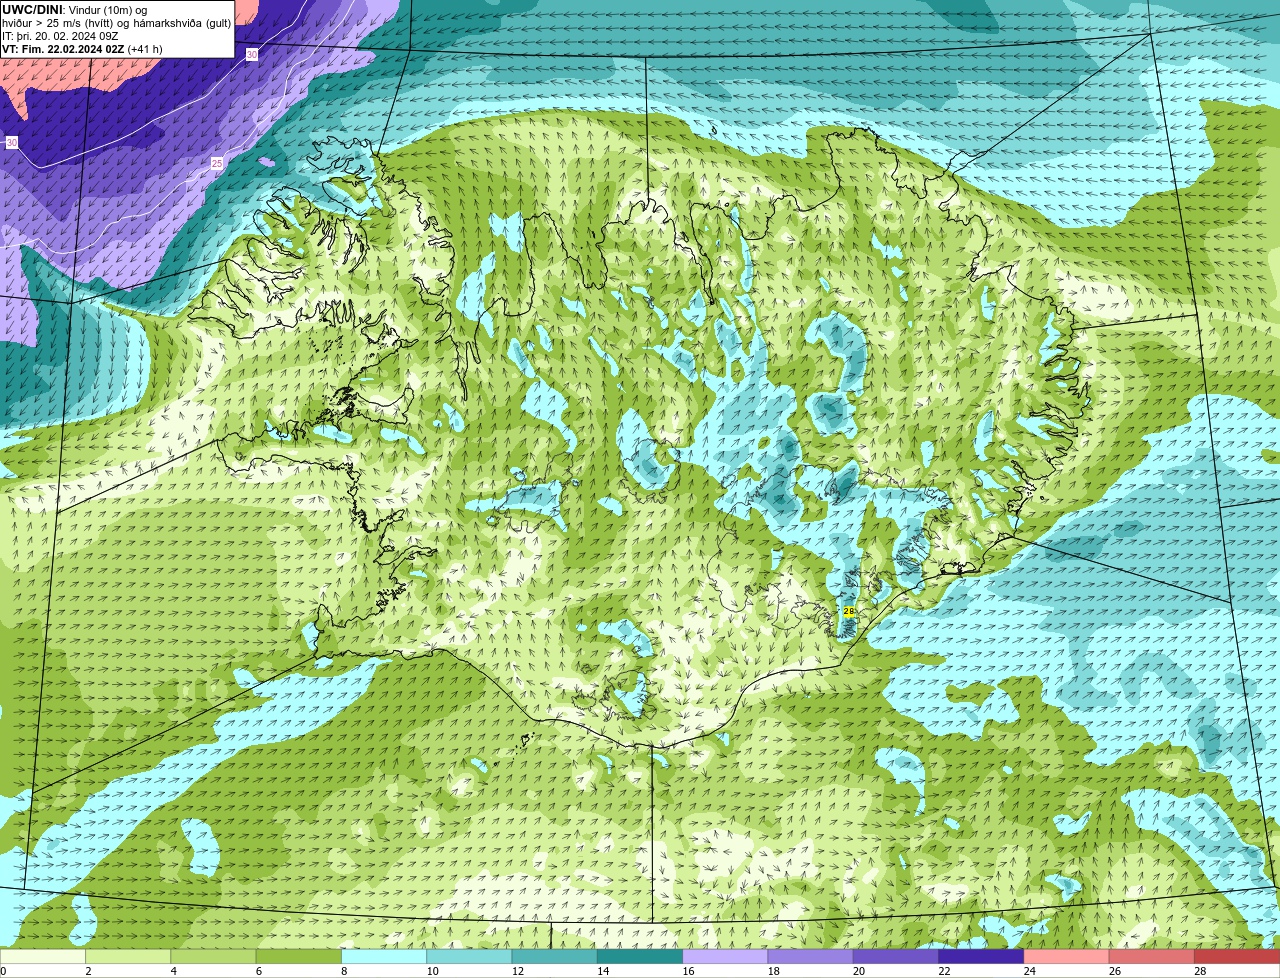Click the '24' legend scale number

(x=1030, y=971)
